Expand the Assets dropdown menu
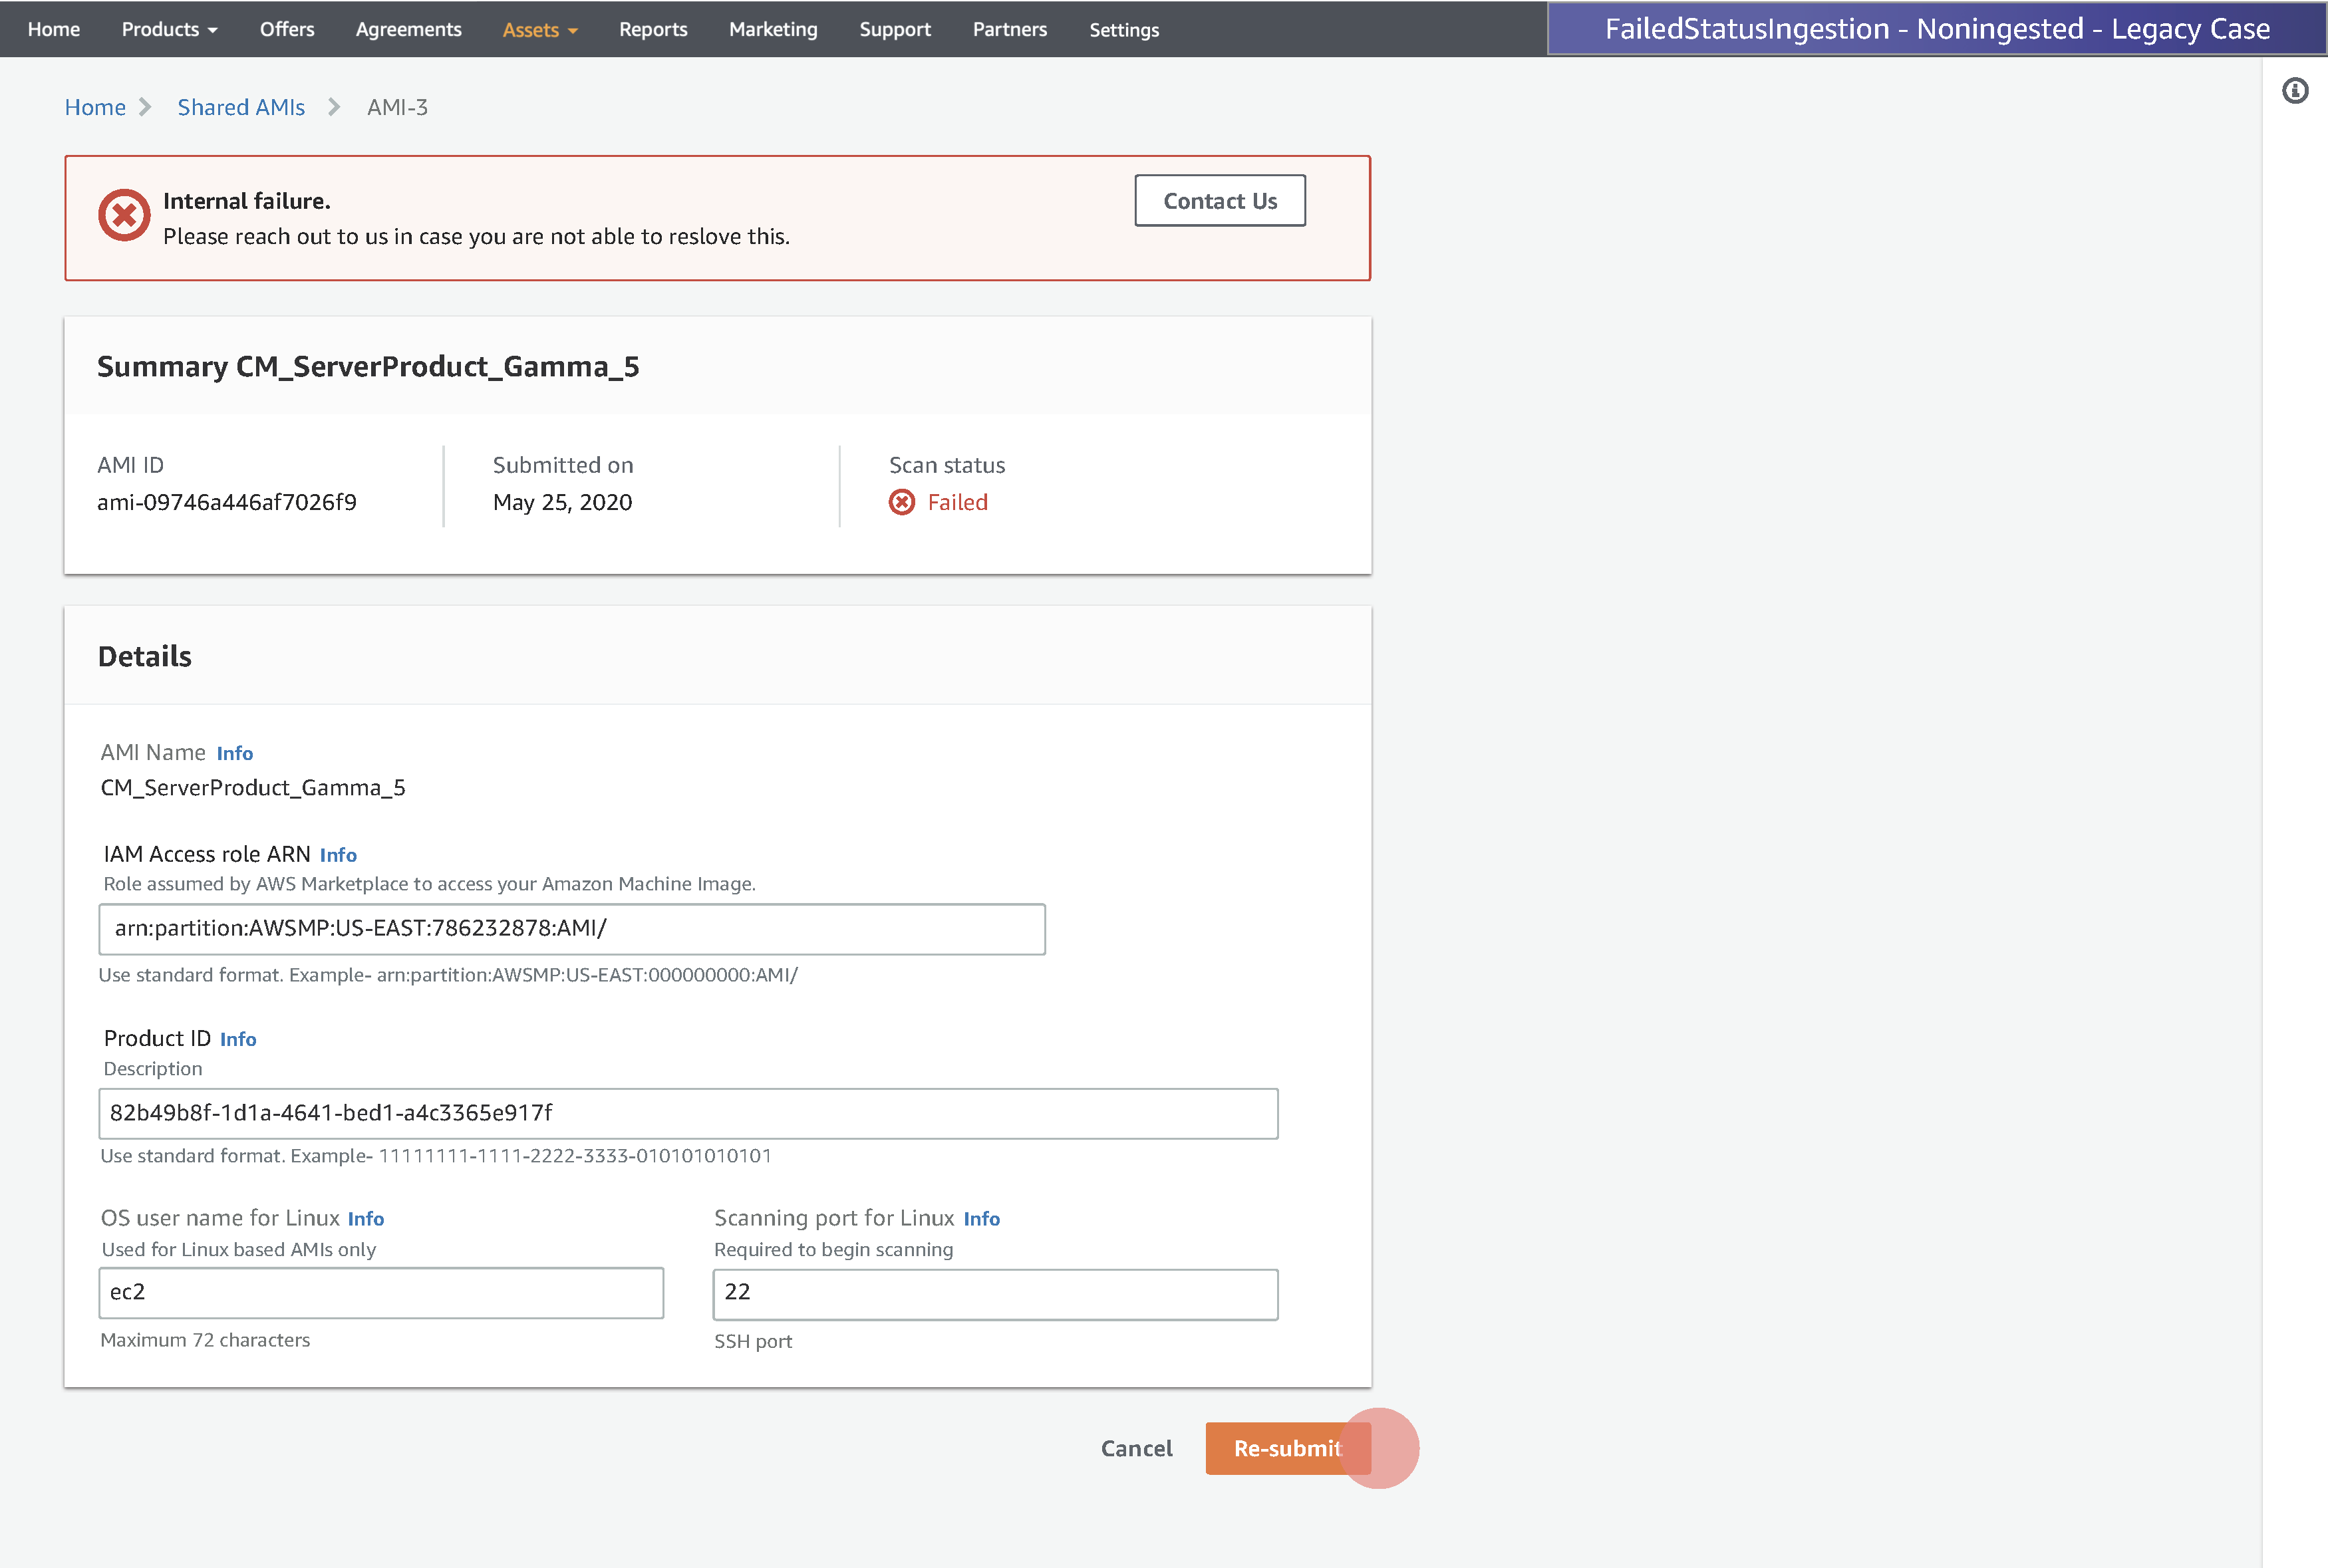 pos(539,30)
